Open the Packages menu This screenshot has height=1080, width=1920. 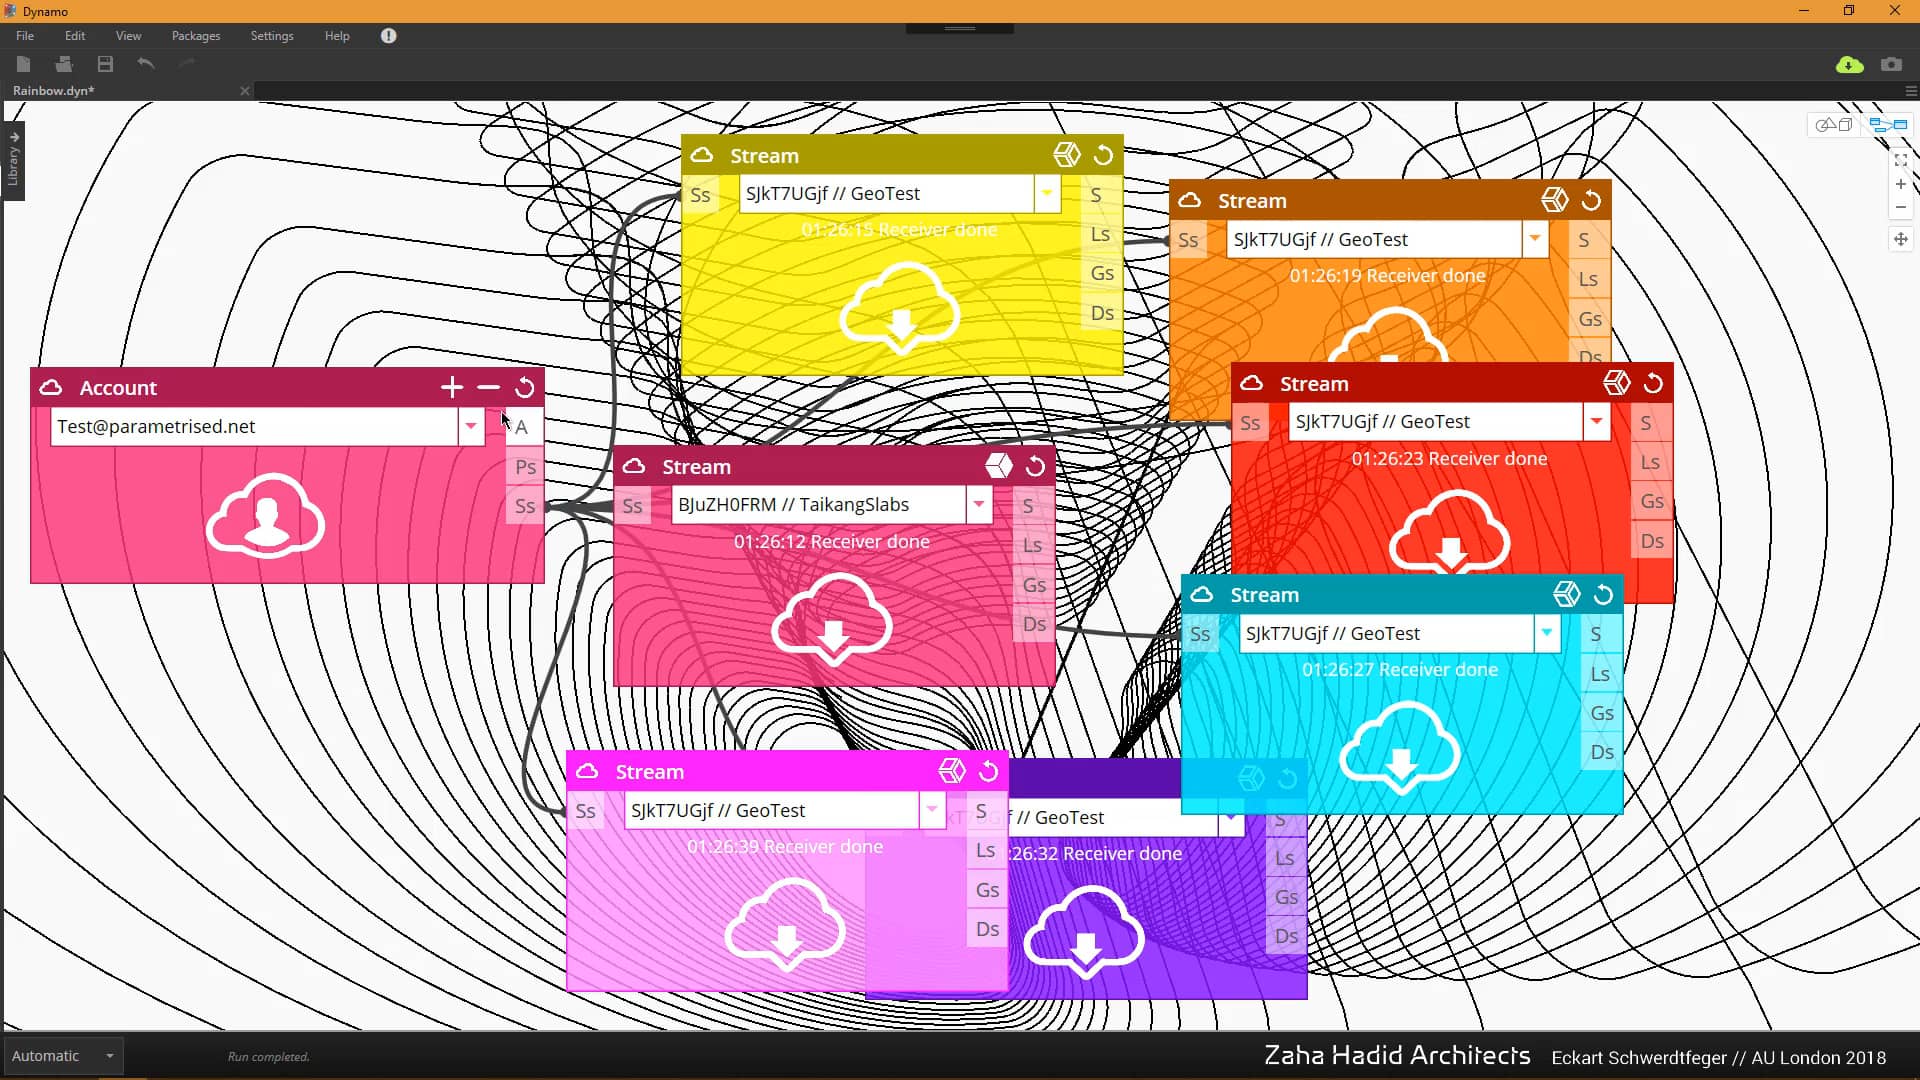195,35
